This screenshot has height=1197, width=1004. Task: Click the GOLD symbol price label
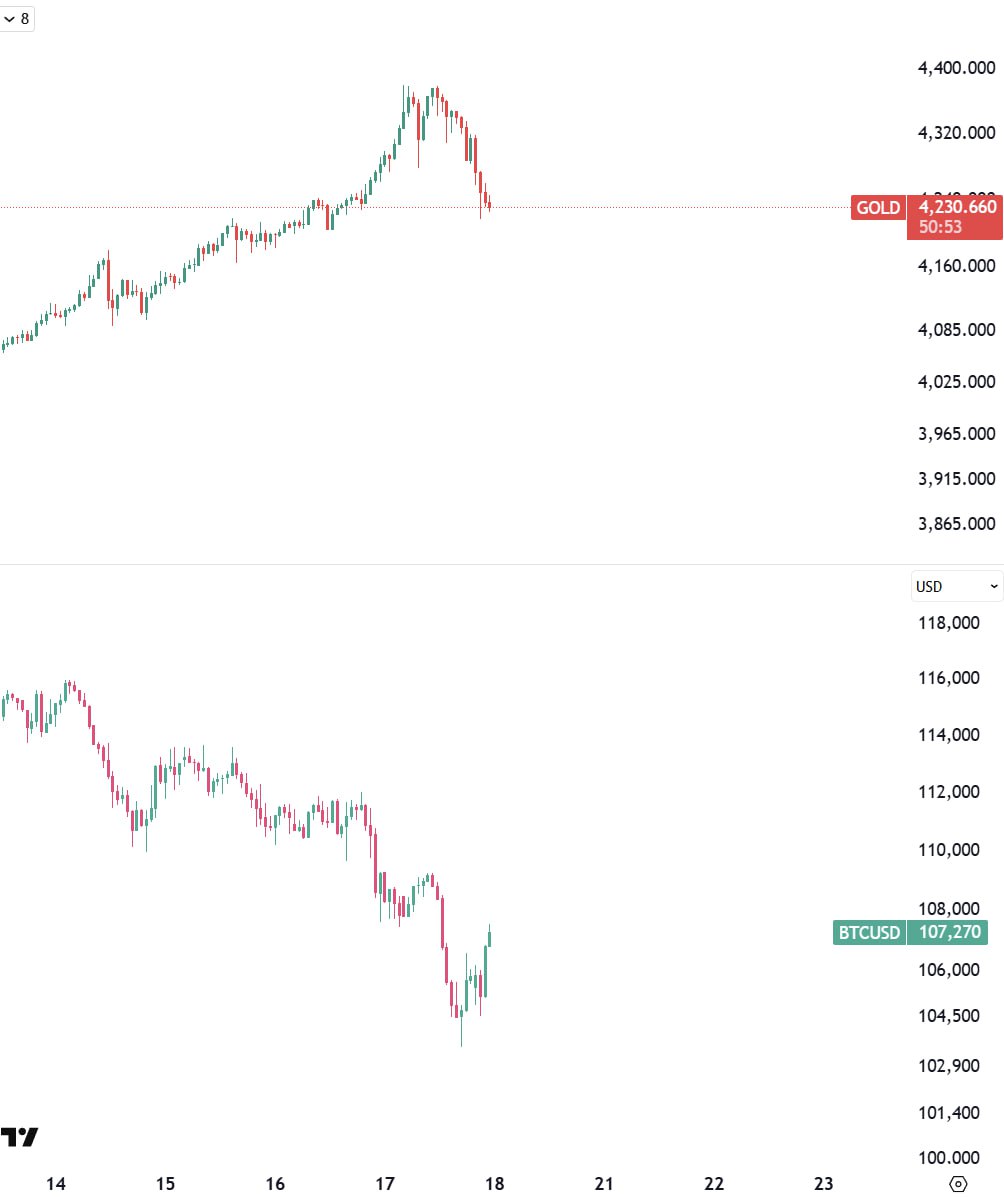point(877,208)
